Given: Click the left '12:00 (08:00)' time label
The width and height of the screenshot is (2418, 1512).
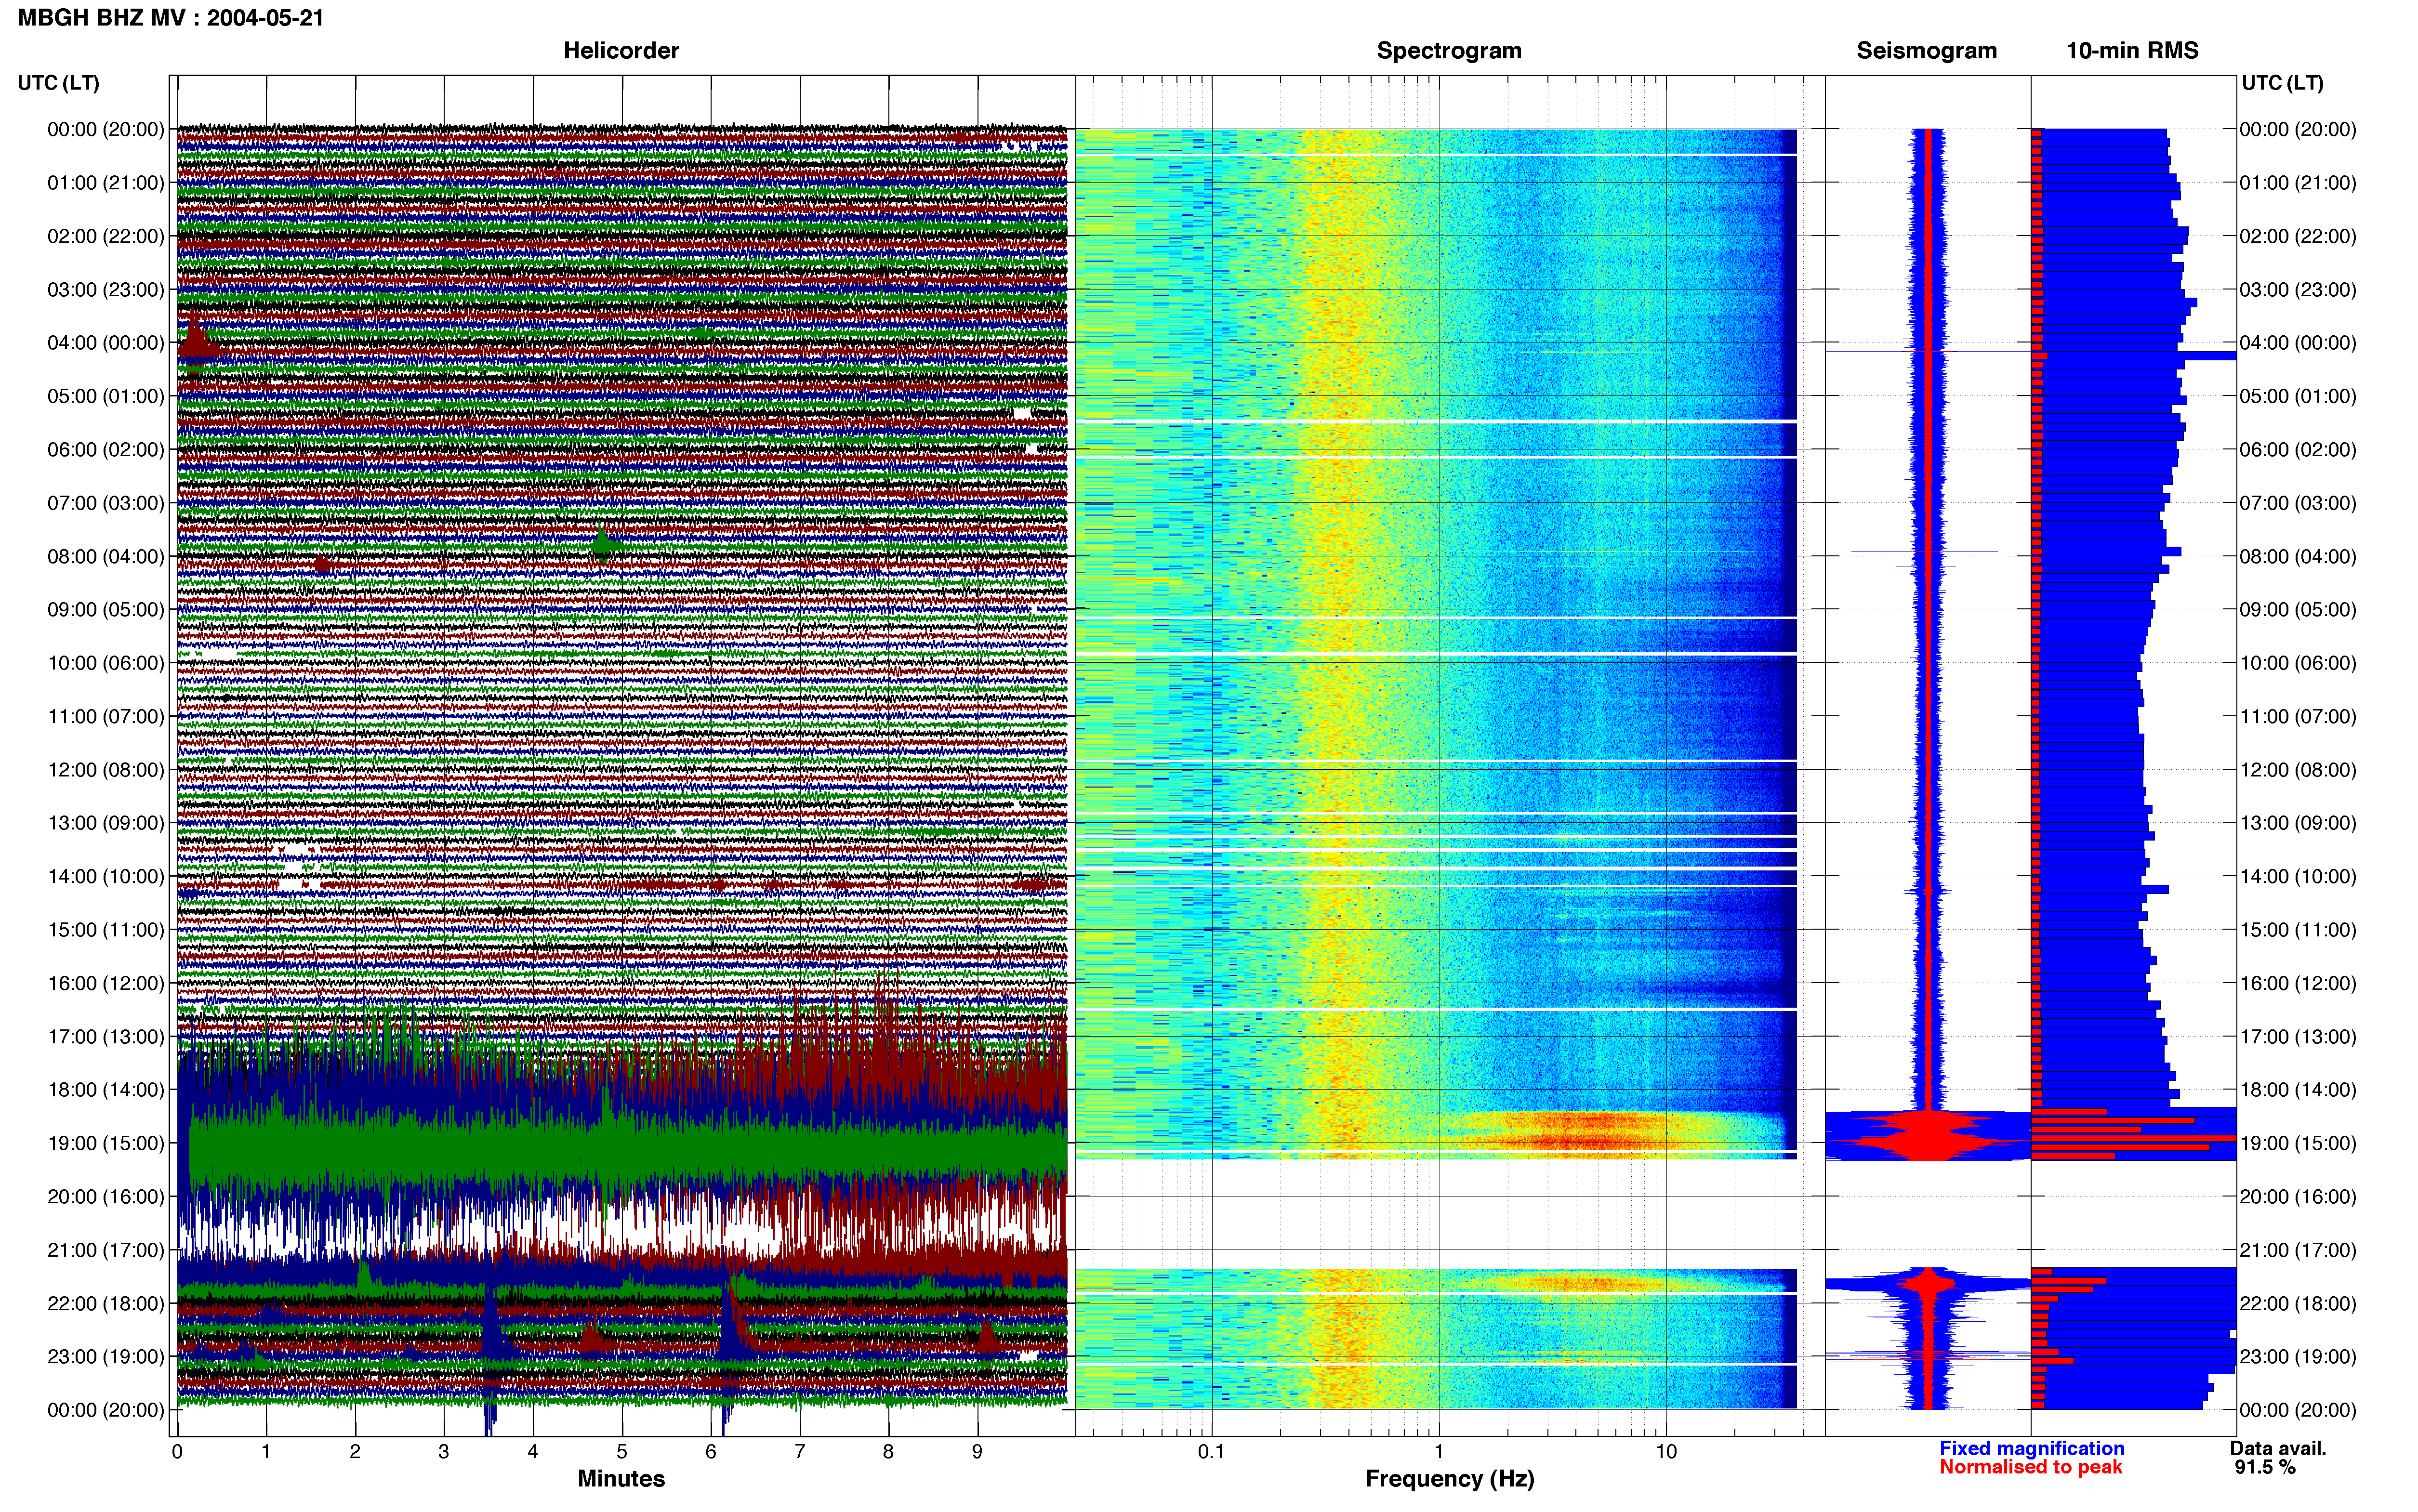Looking at the screenshot, I should pos(106,770).
